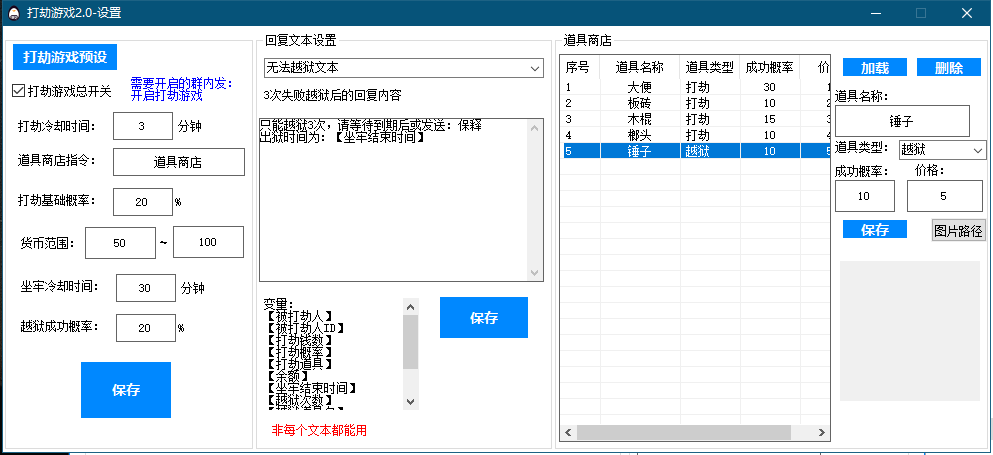
Task: Close the 打劫游戏2.0-设置 window
Action: pyautogui.click(x=967, y=13)
